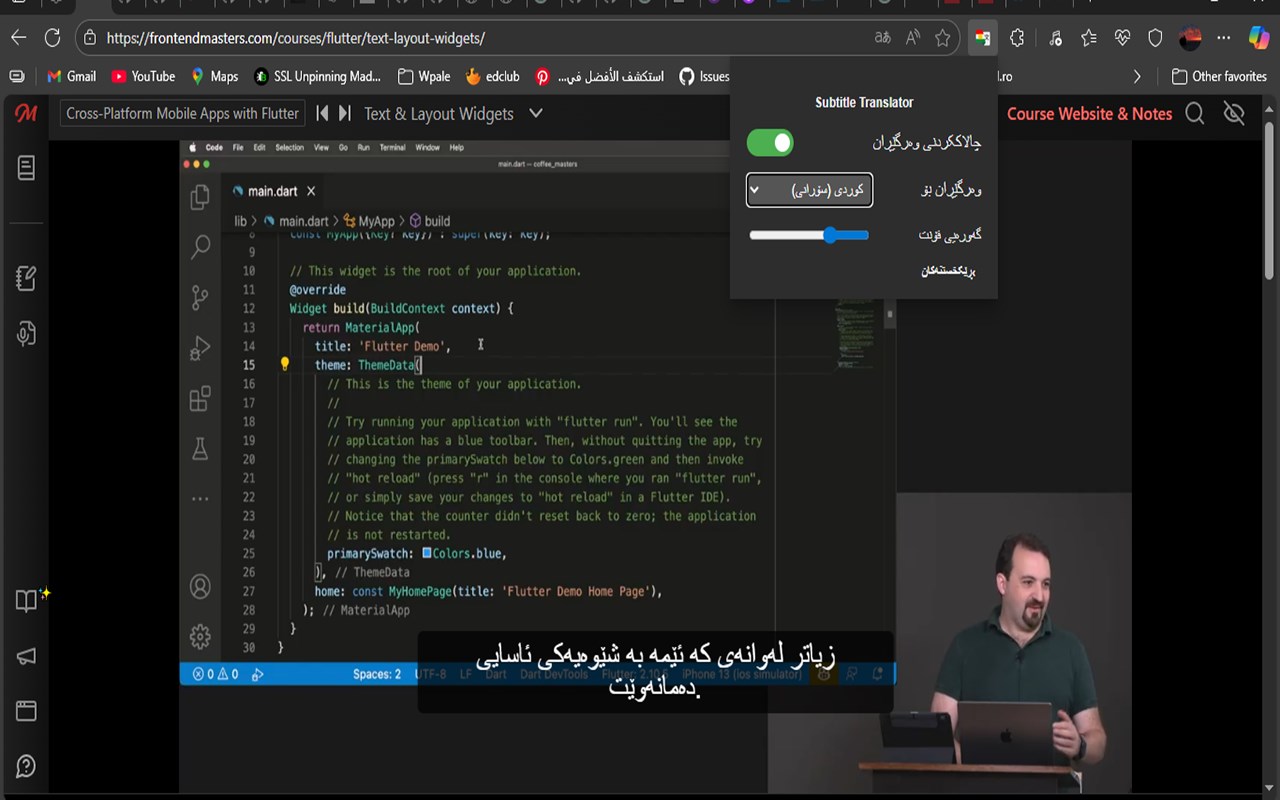Select the main.dart editor tab
The width and height of the screenshot is (1280, 800).
(272, 191)
